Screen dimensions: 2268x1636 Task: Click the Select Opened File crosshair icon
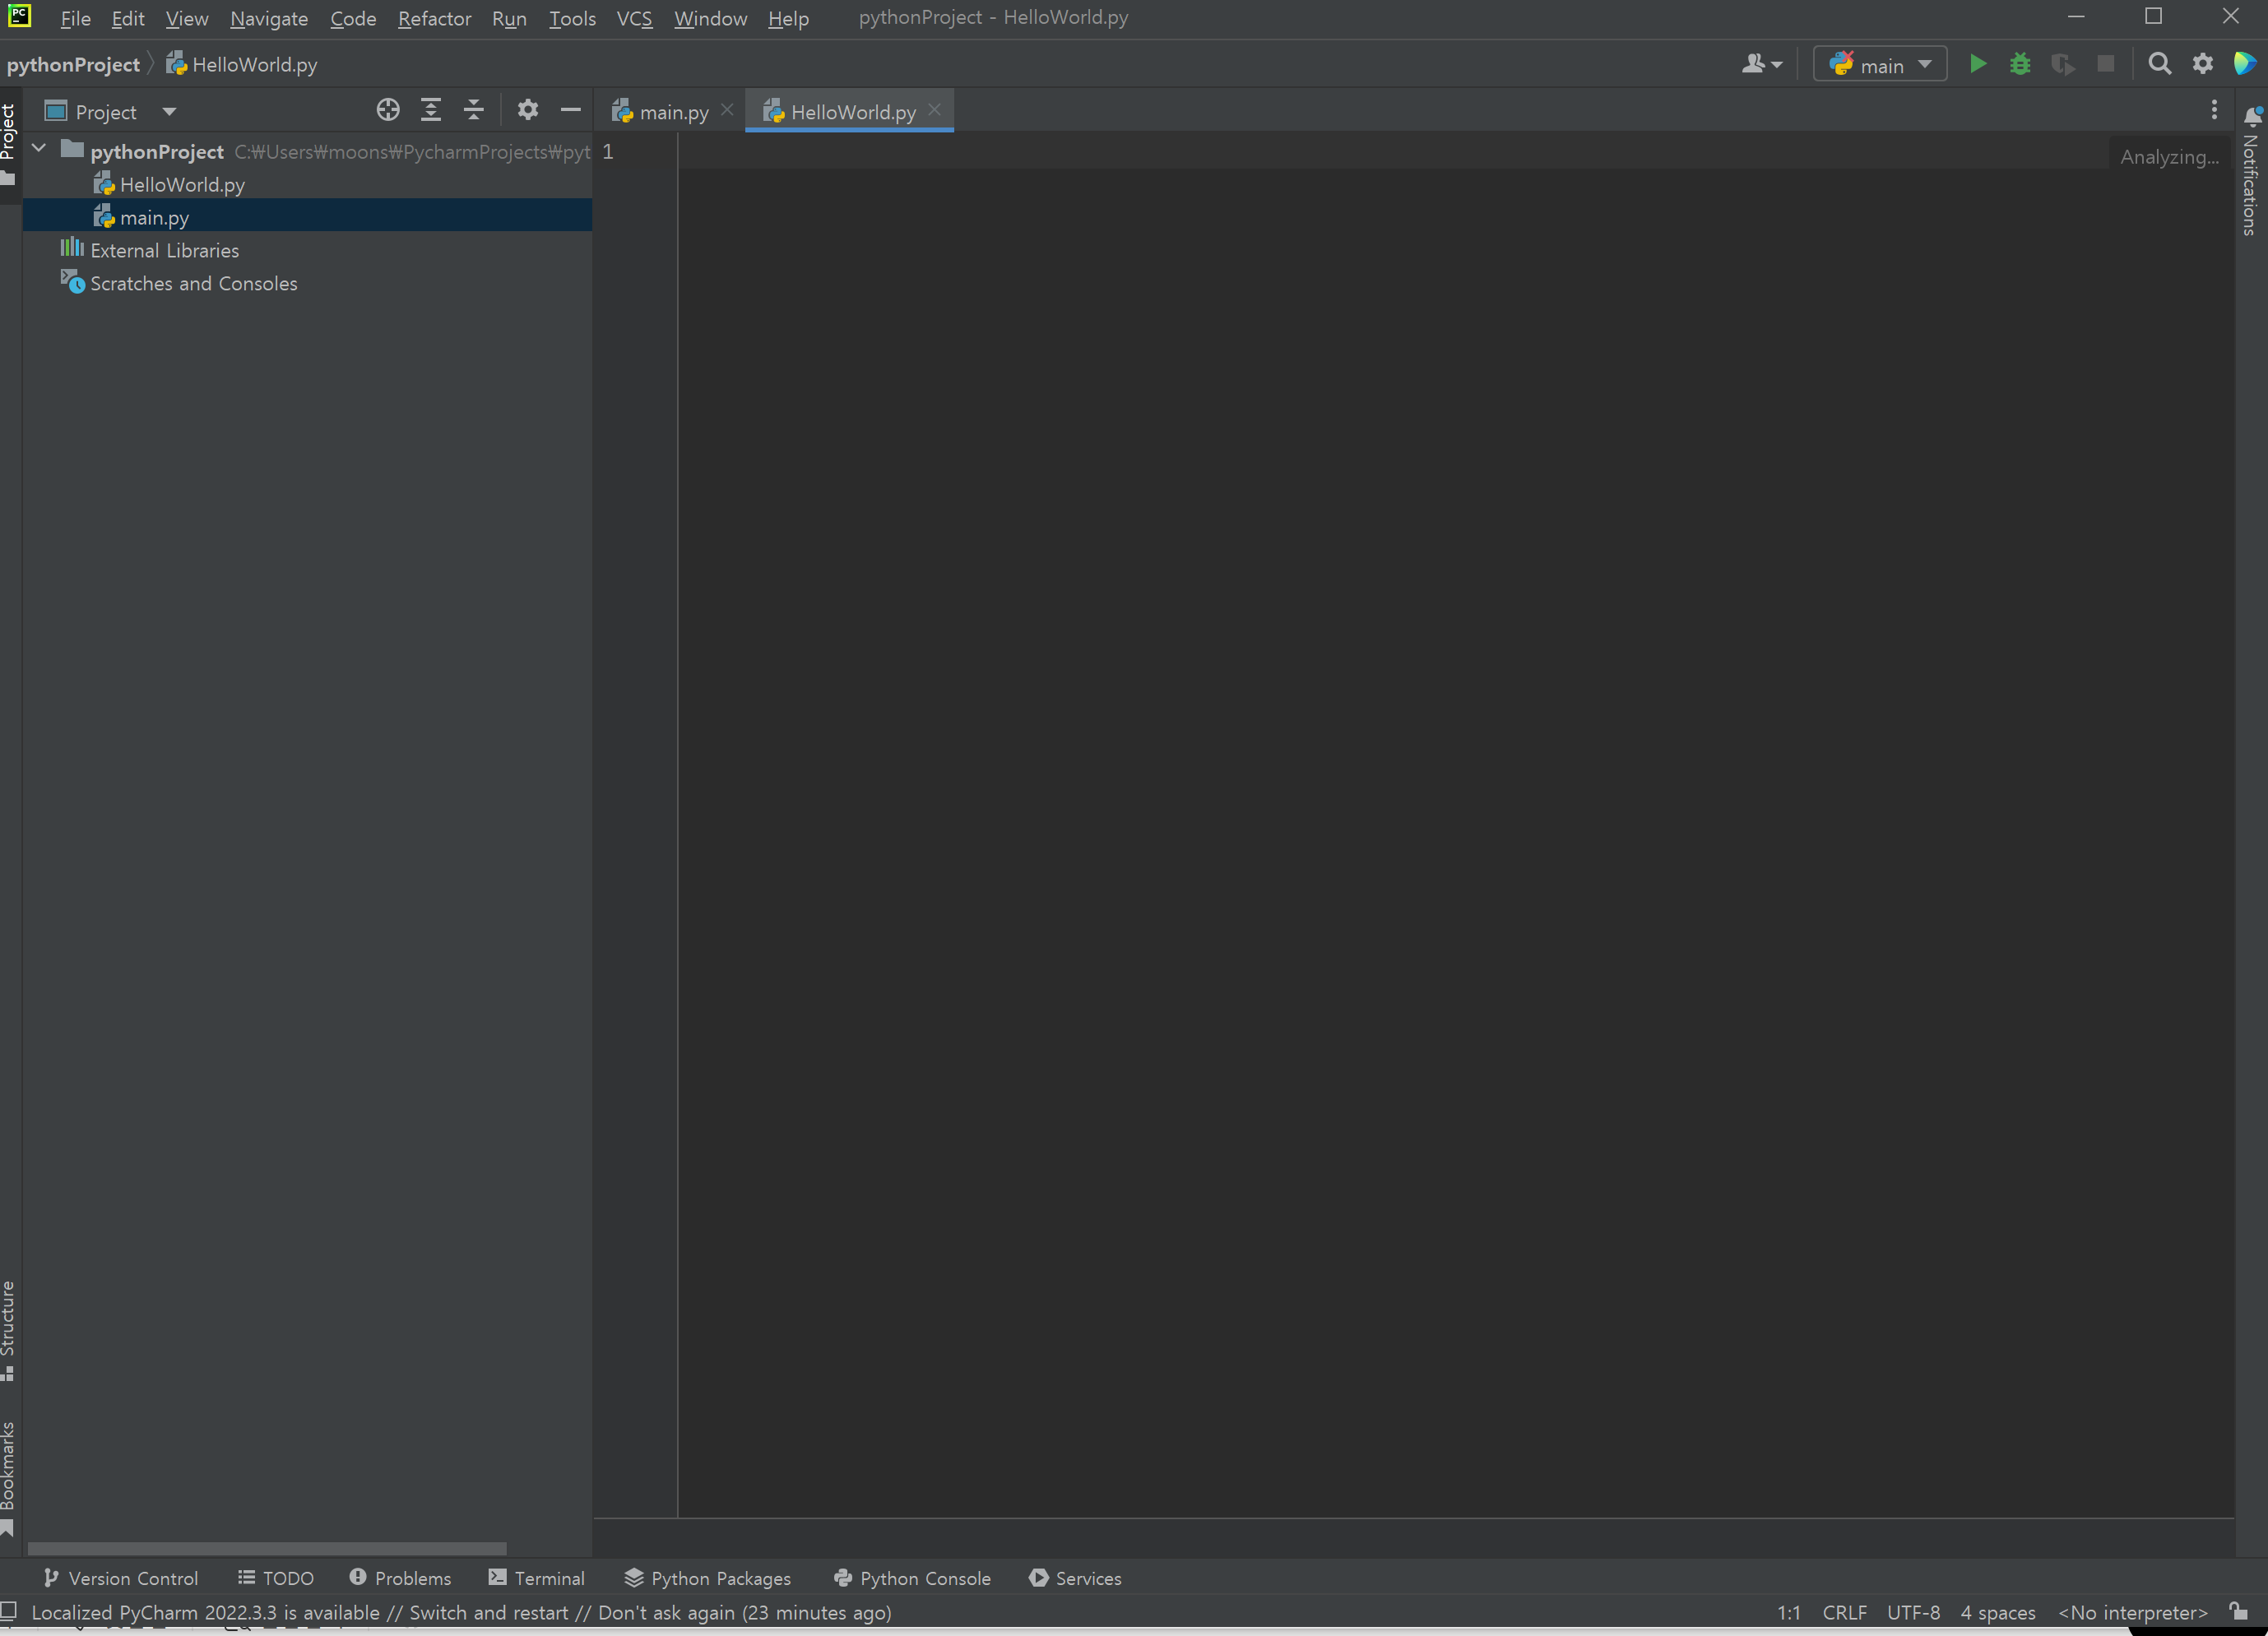pyautogui.click(x=388, y=111)
